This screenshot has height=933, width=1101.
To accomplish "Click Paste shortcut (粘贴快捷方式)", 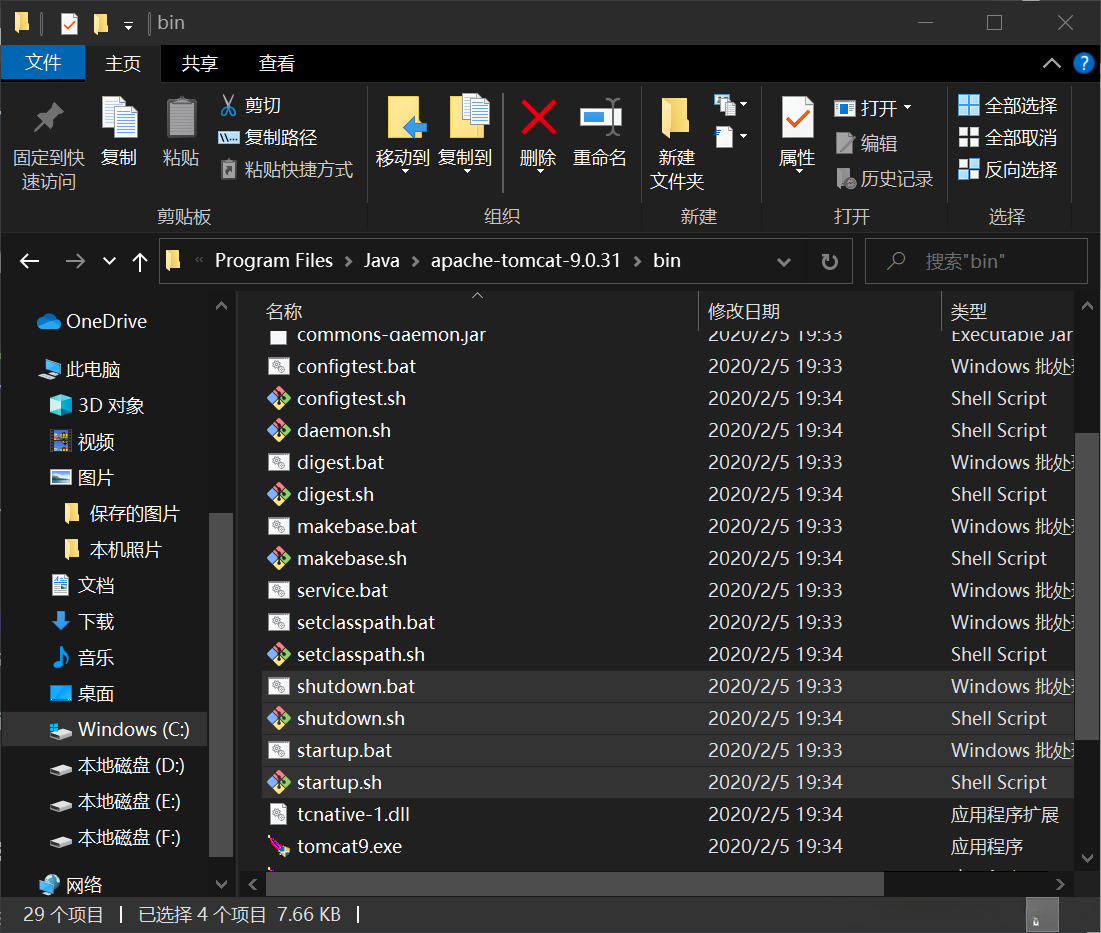I will pyautogui.click(x=286, y=169).
